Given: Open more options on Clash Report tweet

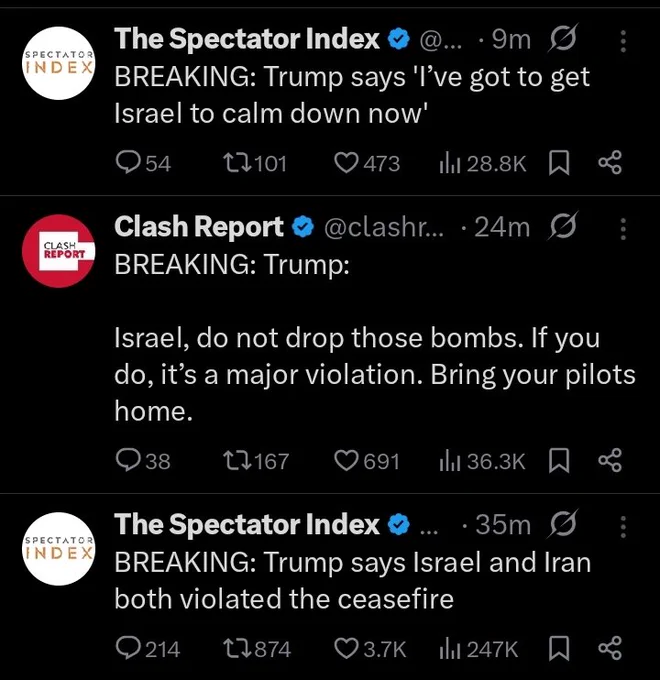Looking at the screenshot, I should coord(623,229).
